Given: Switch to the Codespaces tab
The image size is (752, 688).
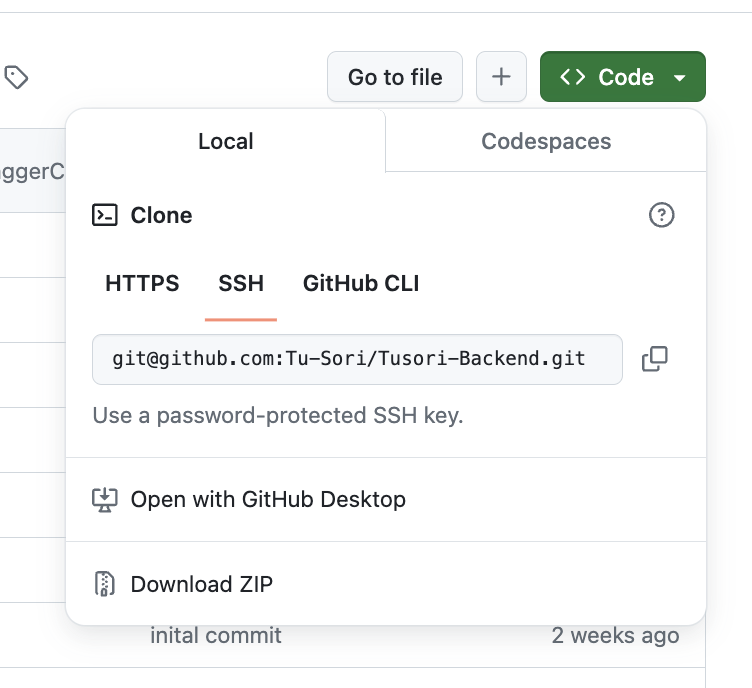Looking at the screenshot, I should click(546, 141).
